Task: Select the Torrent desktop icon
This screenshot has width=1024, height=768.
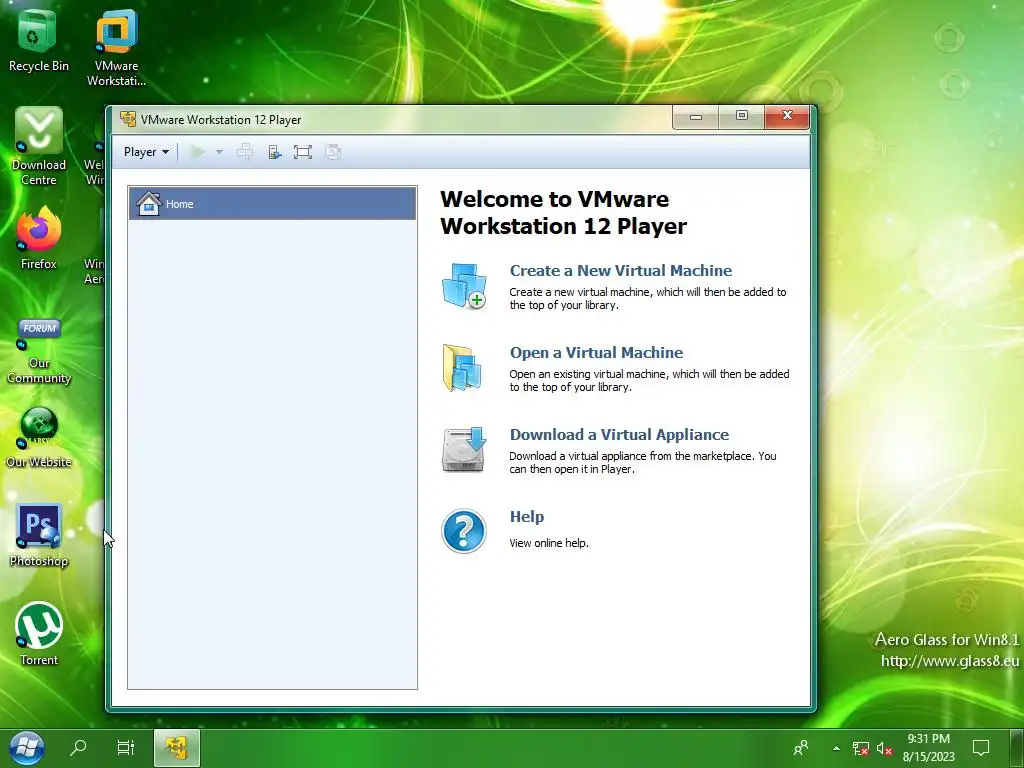Action: (39, 633)
